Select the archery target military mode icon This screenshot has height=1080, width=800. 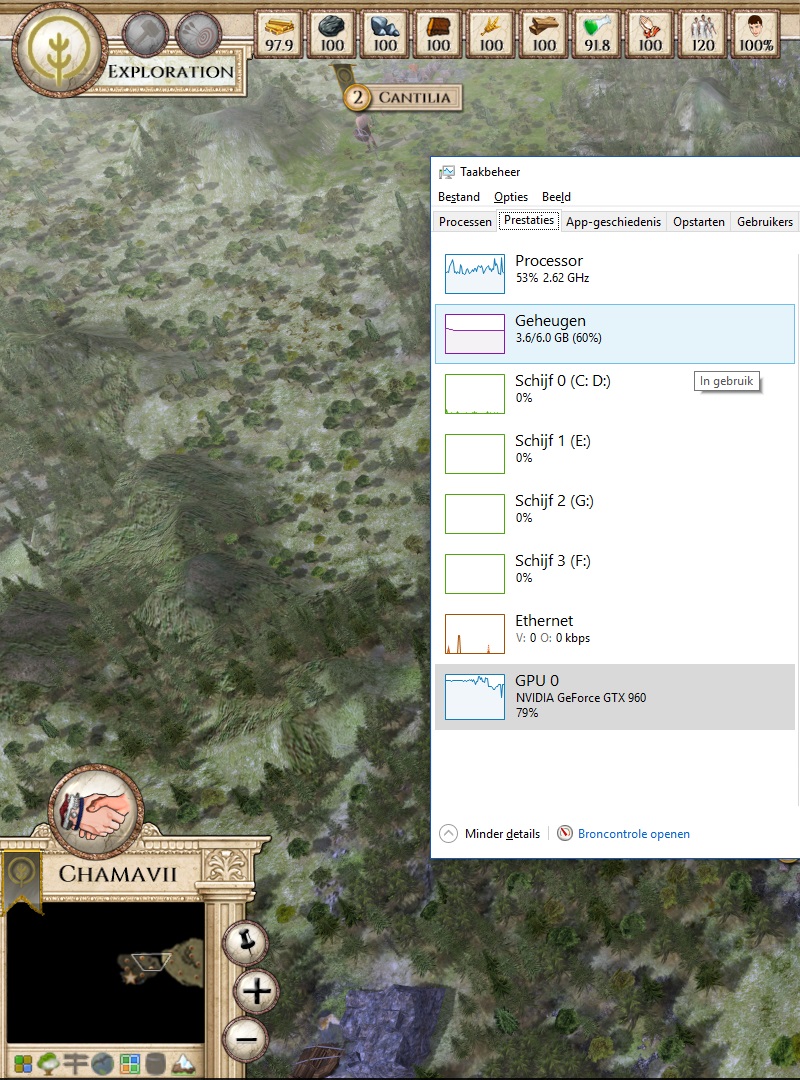tap(198, 34)
